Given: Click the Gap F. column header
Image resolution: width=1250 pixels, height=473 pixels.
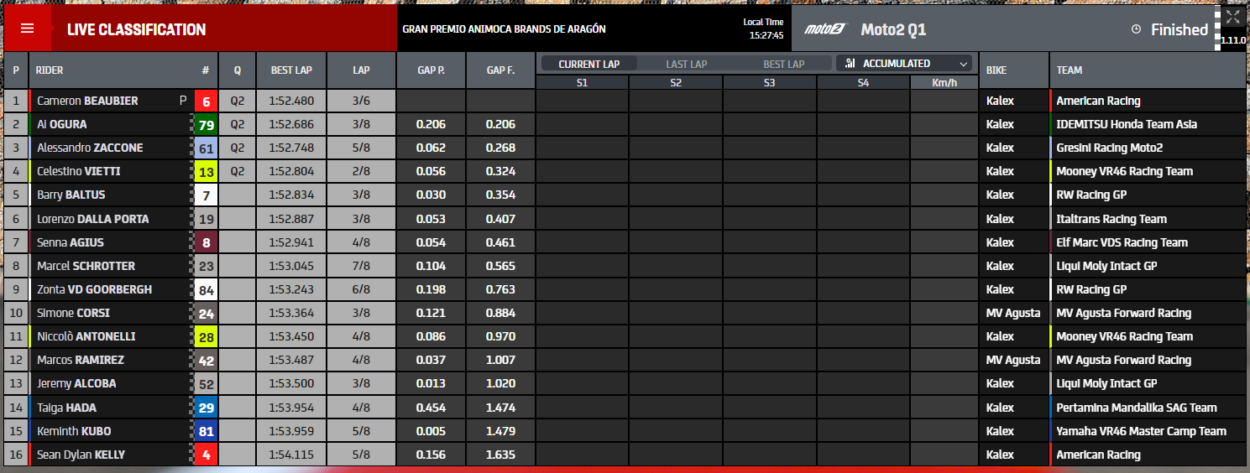Looking at the screenshot, I should click(500, 70).
